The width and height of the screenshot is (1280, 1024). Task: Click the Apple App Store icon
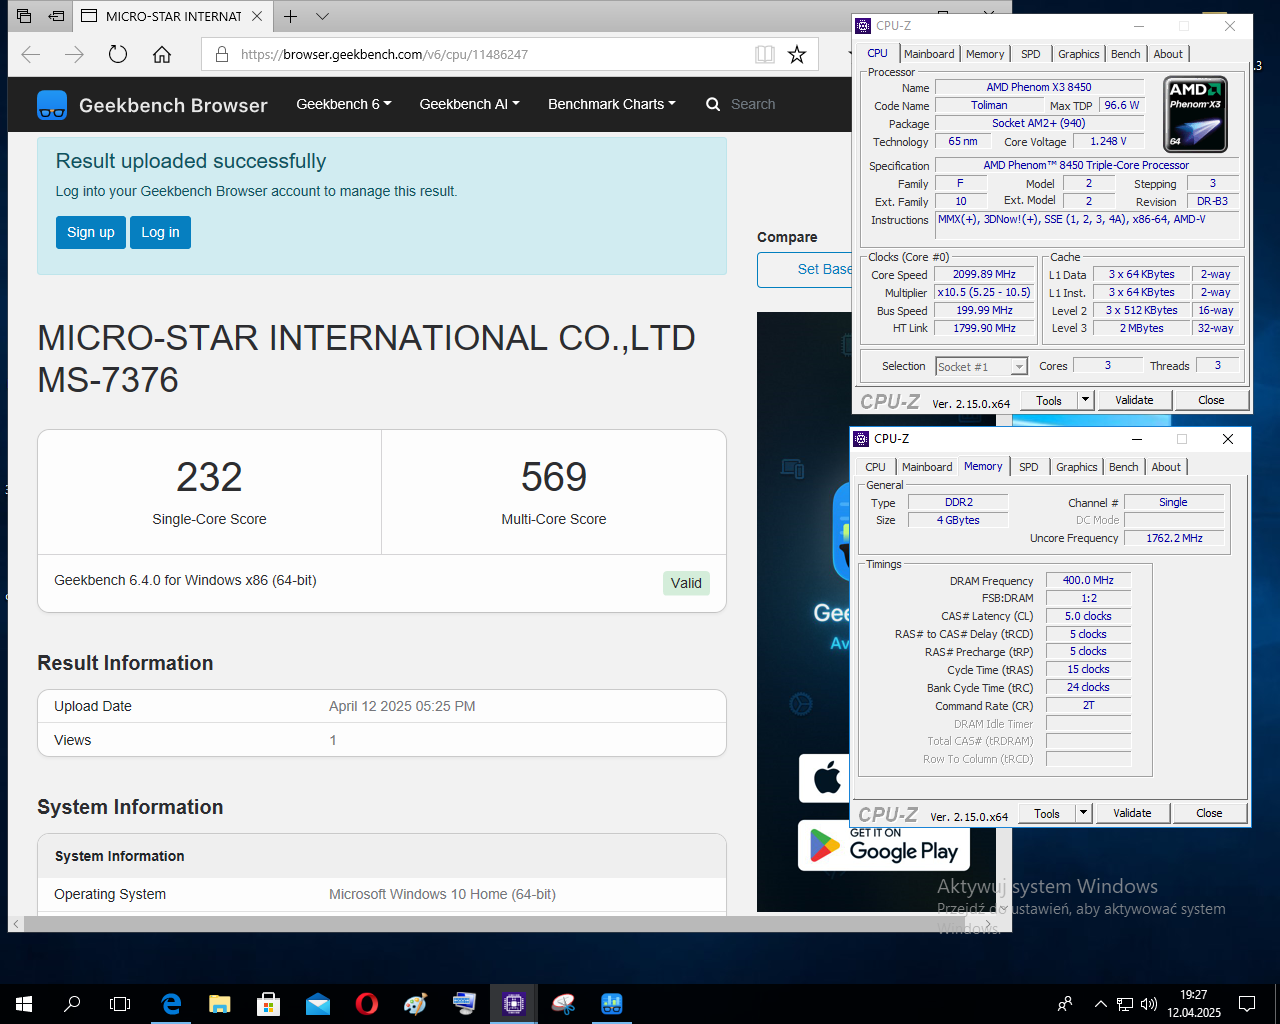point(825,778)
